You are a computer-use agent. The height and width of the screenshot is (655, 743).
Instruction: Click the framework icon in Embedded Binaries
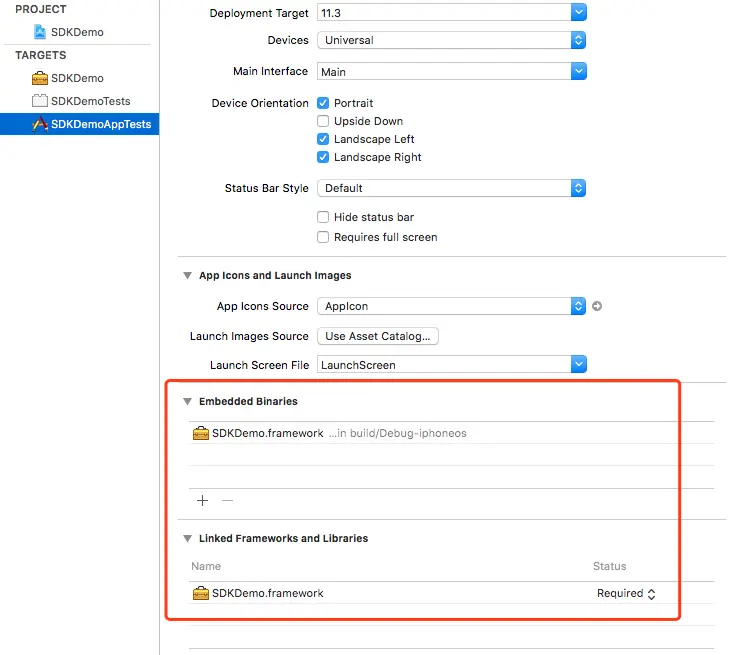pyautogui.click(x=201, y=433)
